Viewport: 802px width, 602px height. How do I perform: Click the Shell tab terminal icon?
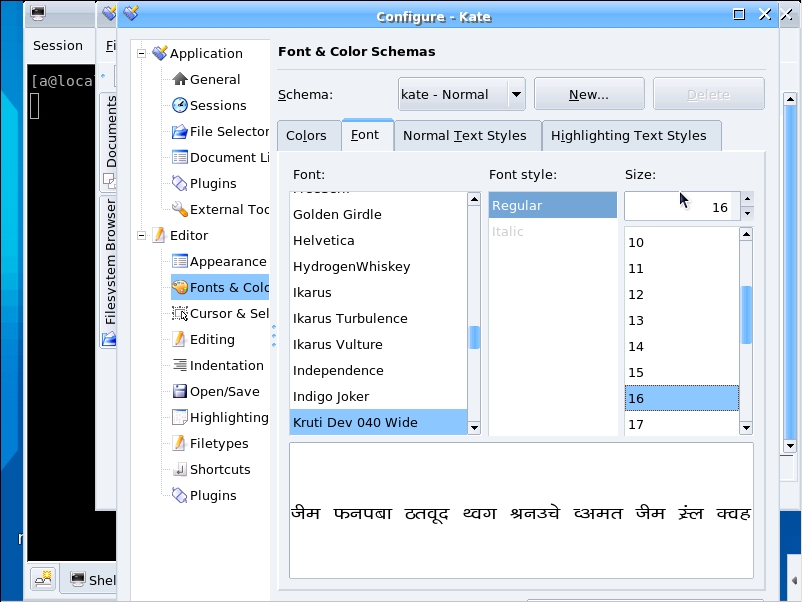pos(78,579)
